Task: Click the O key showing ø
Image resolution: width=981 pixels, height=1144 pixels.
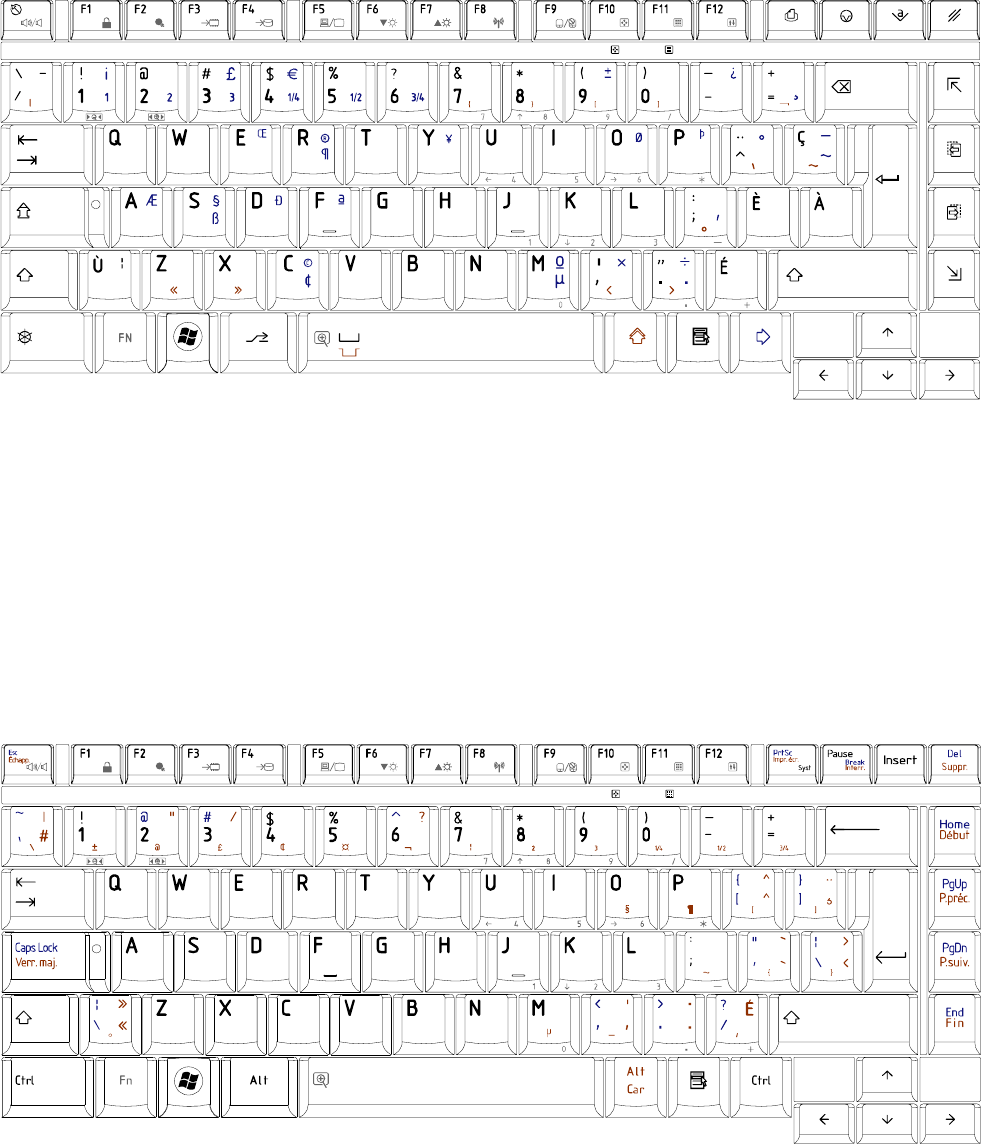Action: pos(626,155)
